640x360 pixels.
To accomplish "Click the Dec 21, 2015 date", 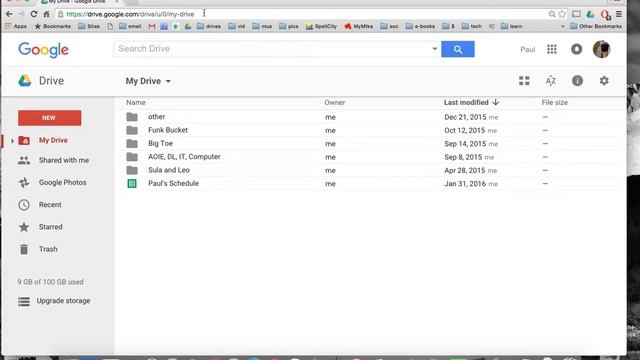I will click(465, 117).
